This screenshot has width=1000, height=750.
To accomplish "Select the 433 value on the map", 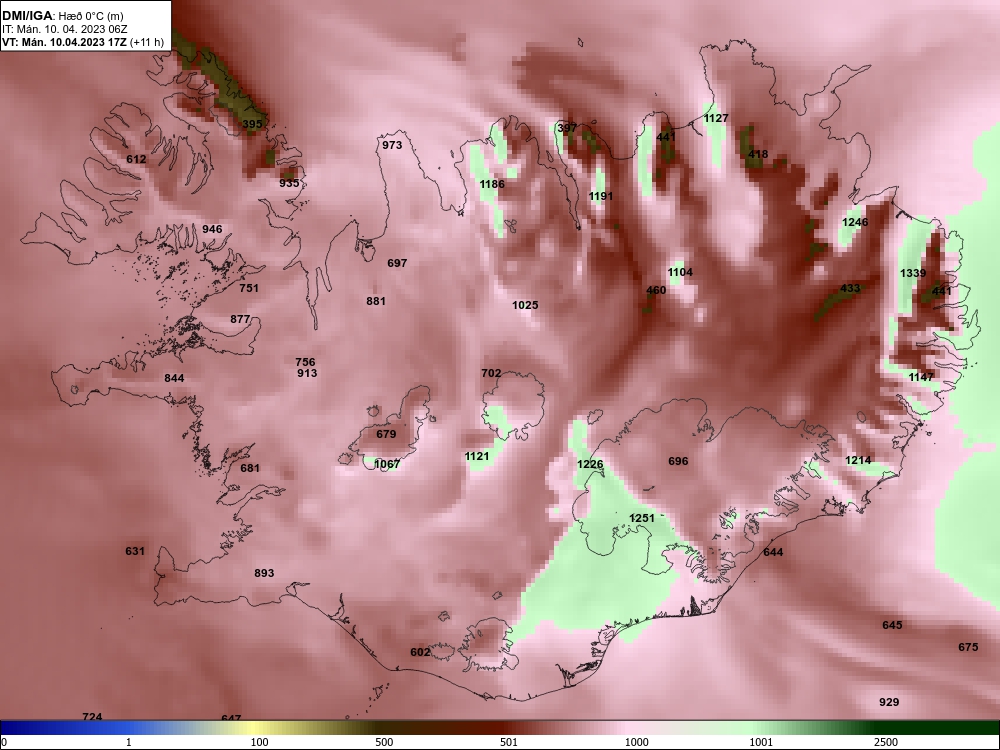I will coord(851,288).
